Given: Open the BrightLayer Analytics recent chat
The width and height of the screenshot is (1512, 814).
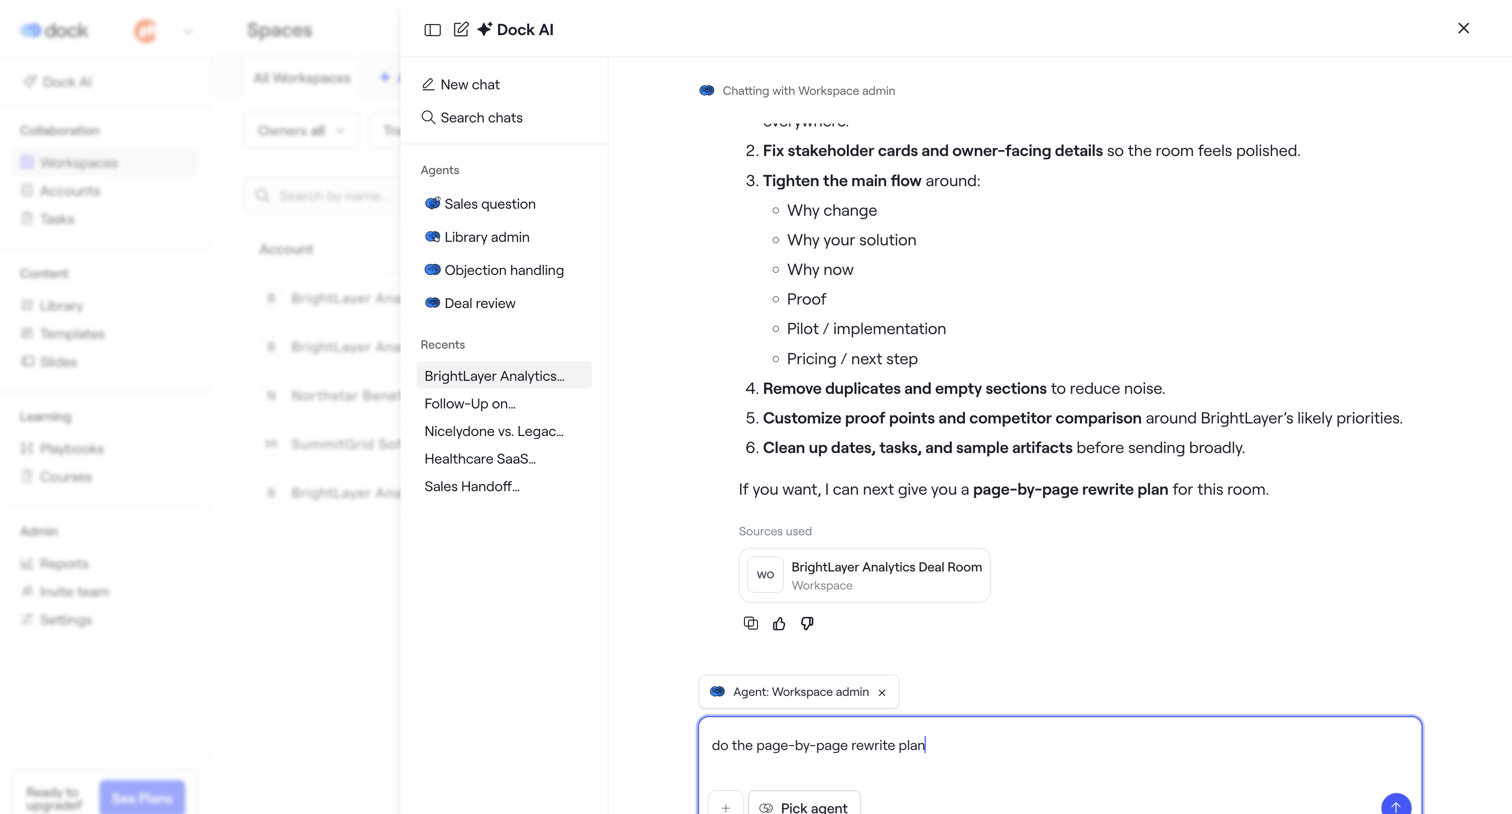Looking at the screenshot, I should (x=504, y=376).
